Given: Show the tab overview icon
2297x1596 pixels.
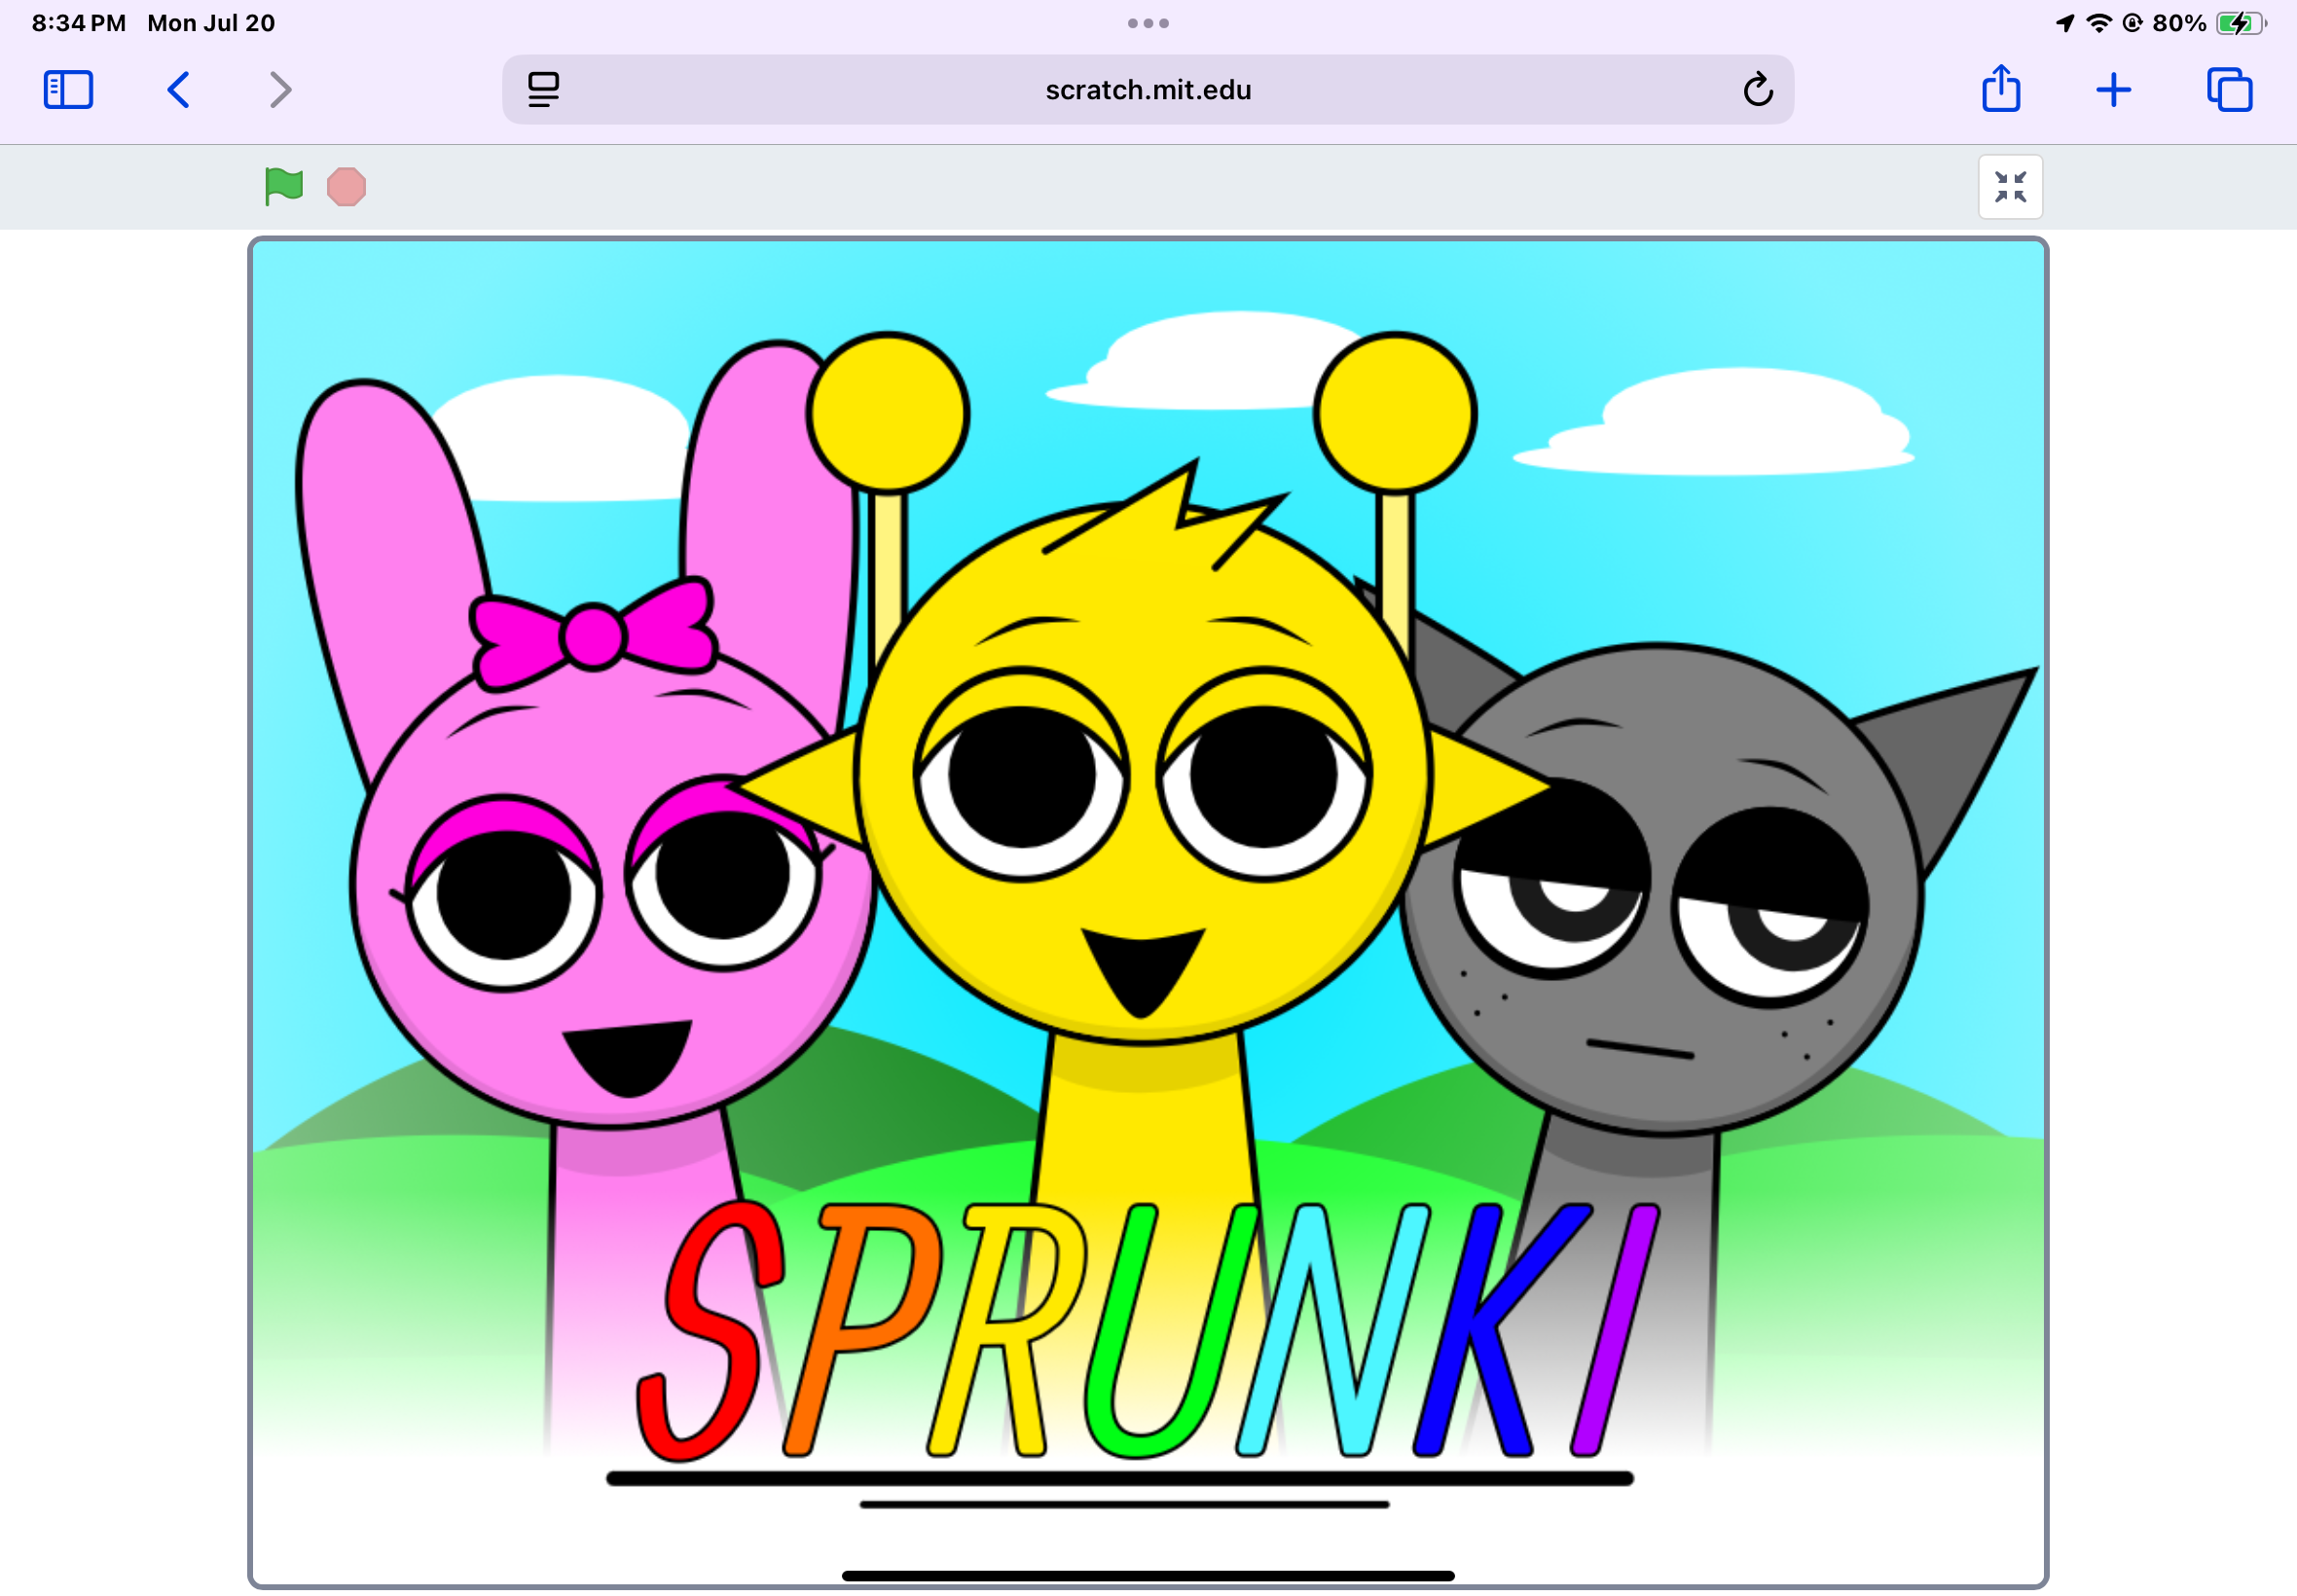Looking at the screenshot, I should pos(2229,90).
